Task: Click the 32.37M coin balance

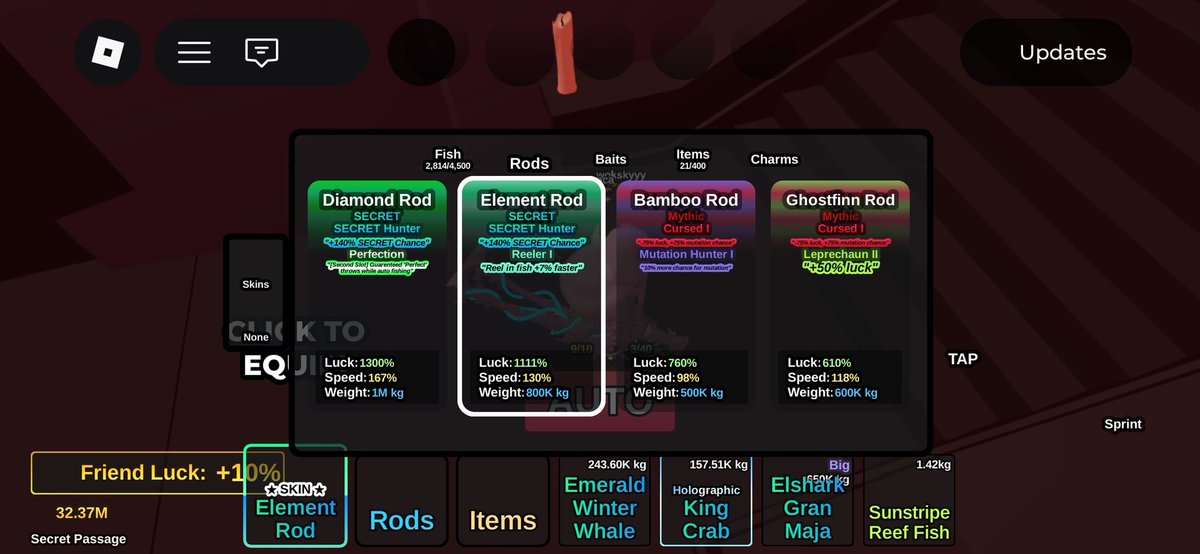Action: tap(82, 513)
